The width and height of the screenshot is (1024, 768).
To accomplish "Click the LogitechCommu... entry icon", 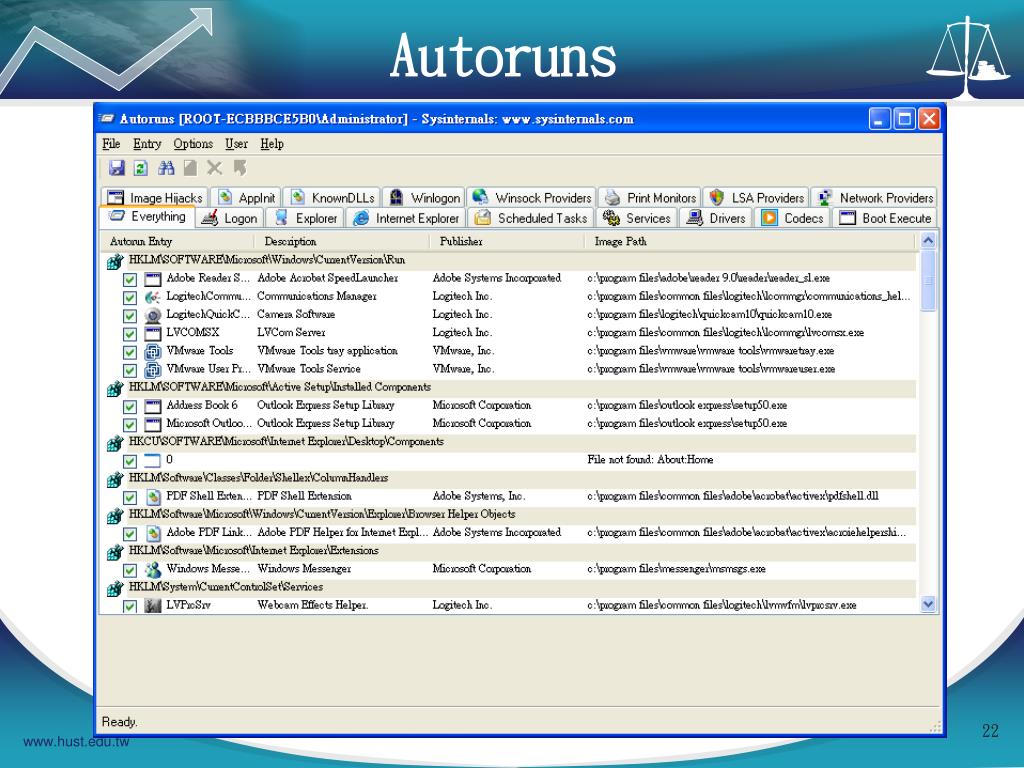I will click(153, 298).
